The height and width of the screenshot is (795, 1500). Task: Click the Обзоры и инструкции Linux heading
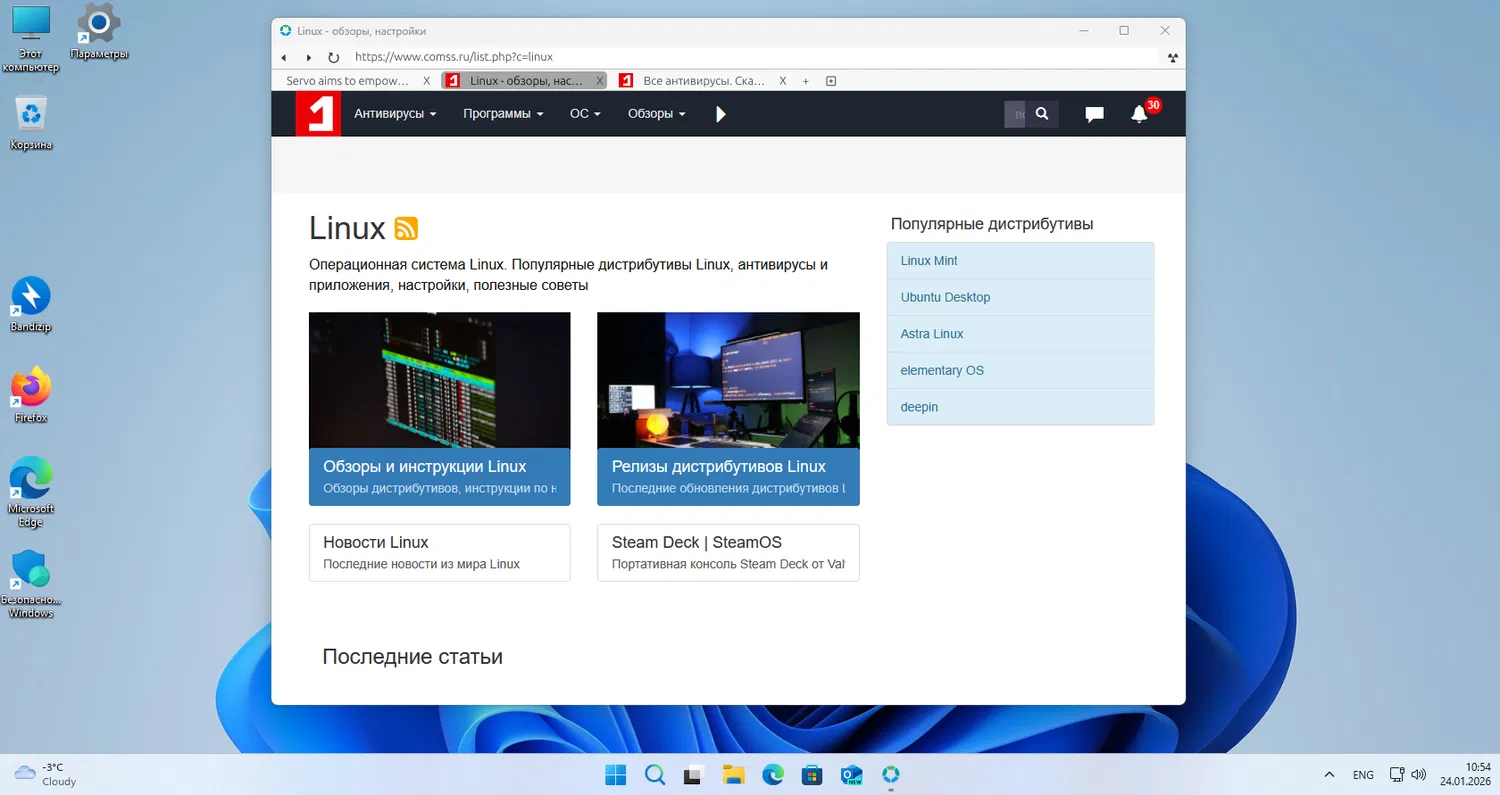[424, 467]
